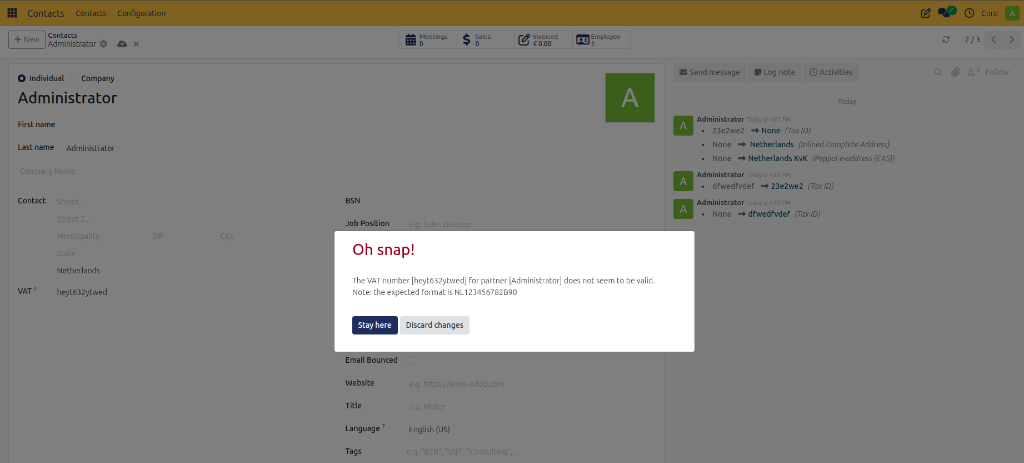Click the gear icon beside Administrator breadcrumb
The height and width of the screenshot is (463, 1024).
(103, 44)
